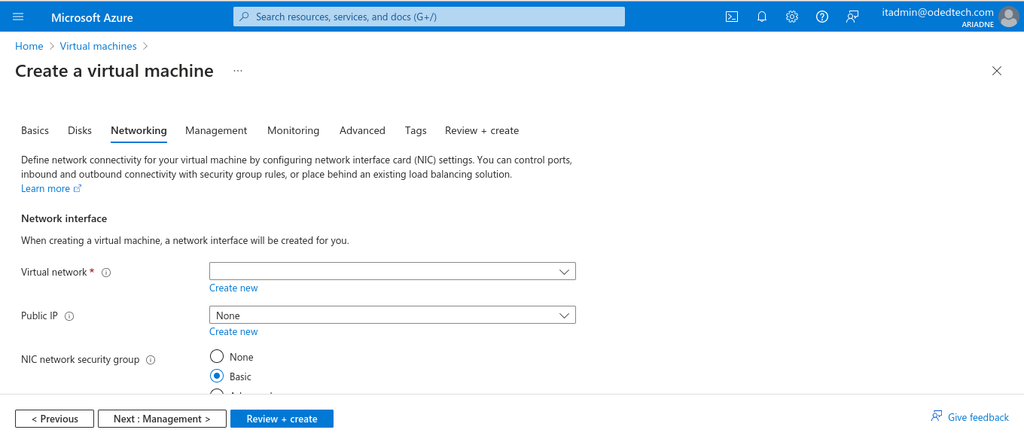Screen dimensions: 1024x445
Task: Click Create new under Virtual network
Action: coord(233,288)
